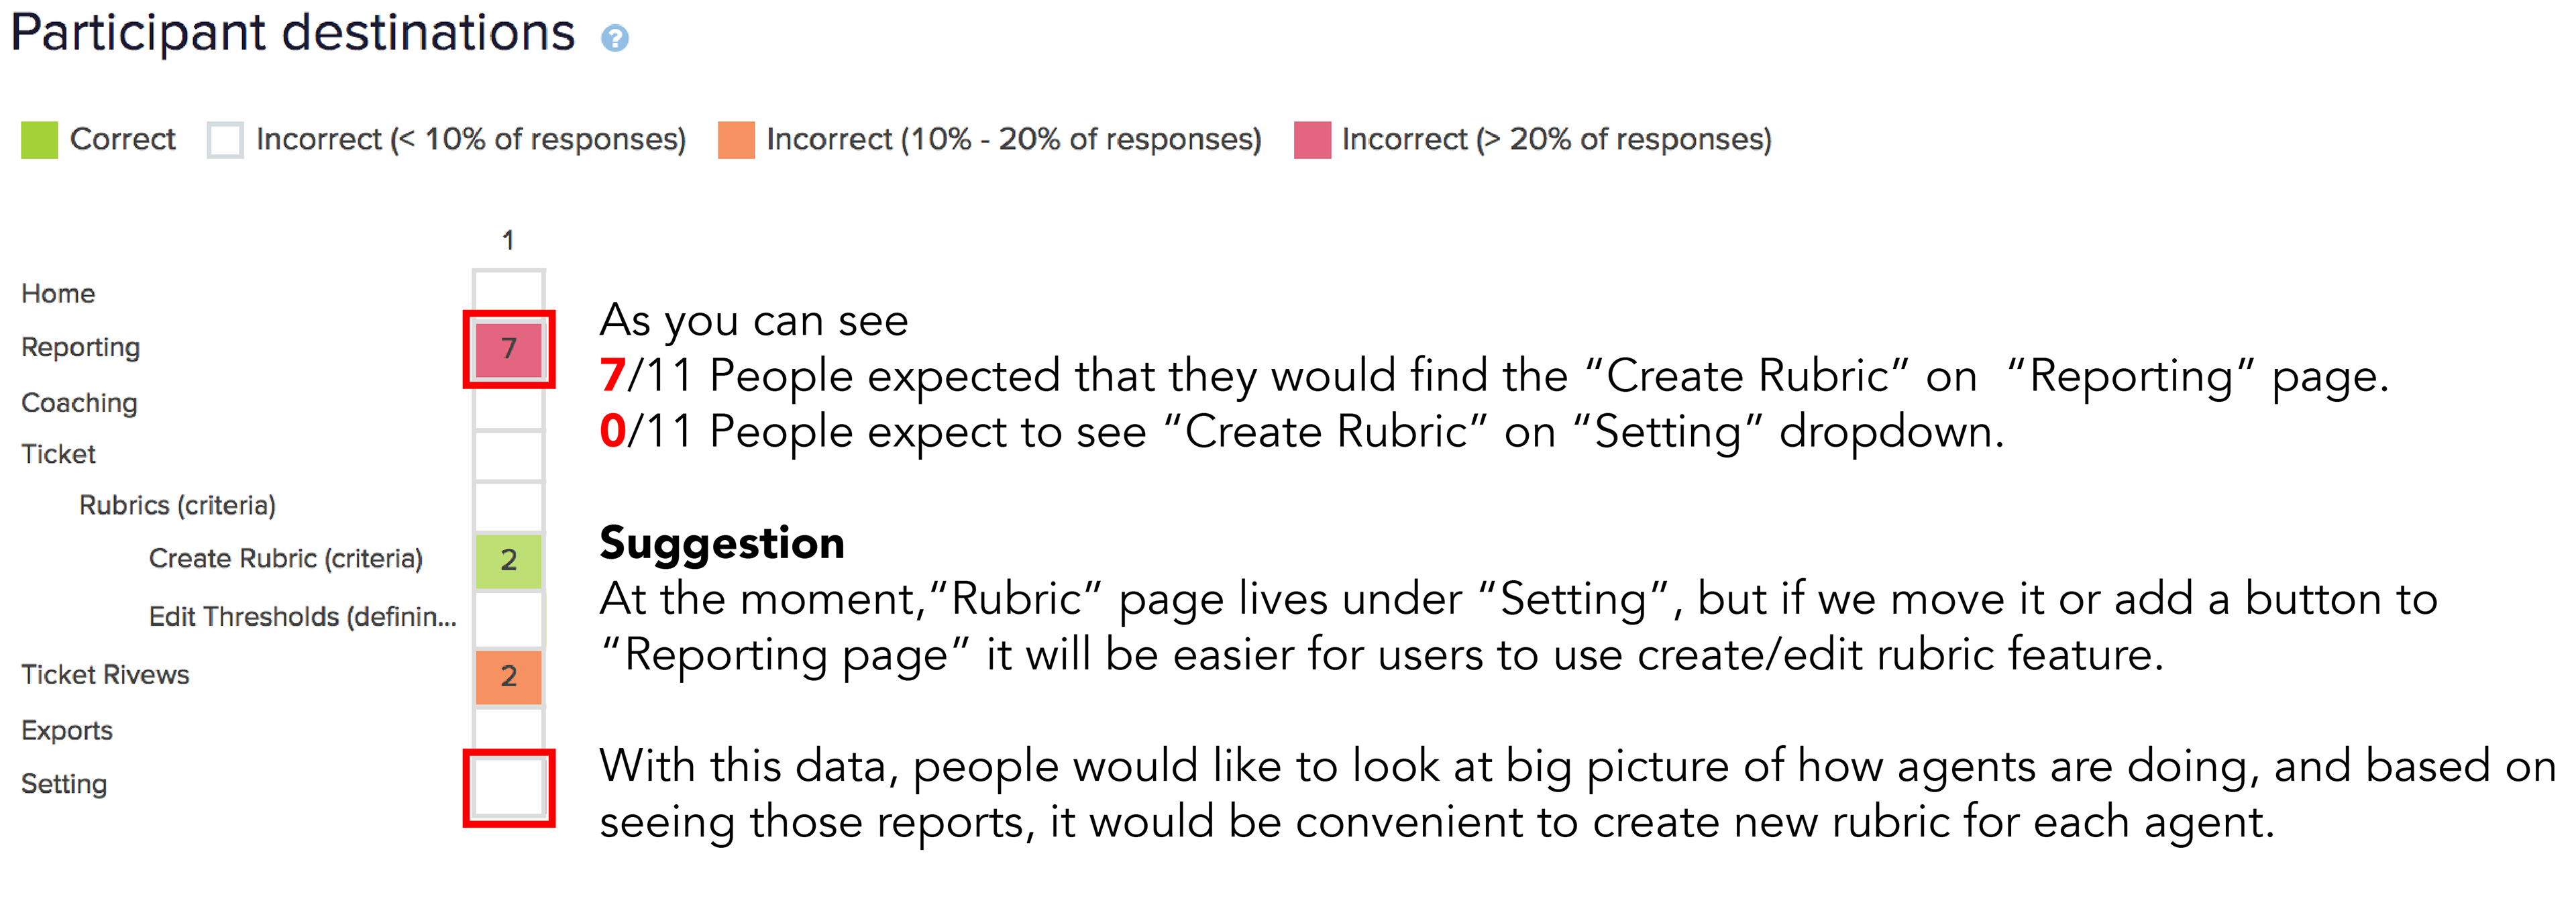The image size is (2576, 923).
Task: Select the Setting row label
Action: [x=64, y=785]
